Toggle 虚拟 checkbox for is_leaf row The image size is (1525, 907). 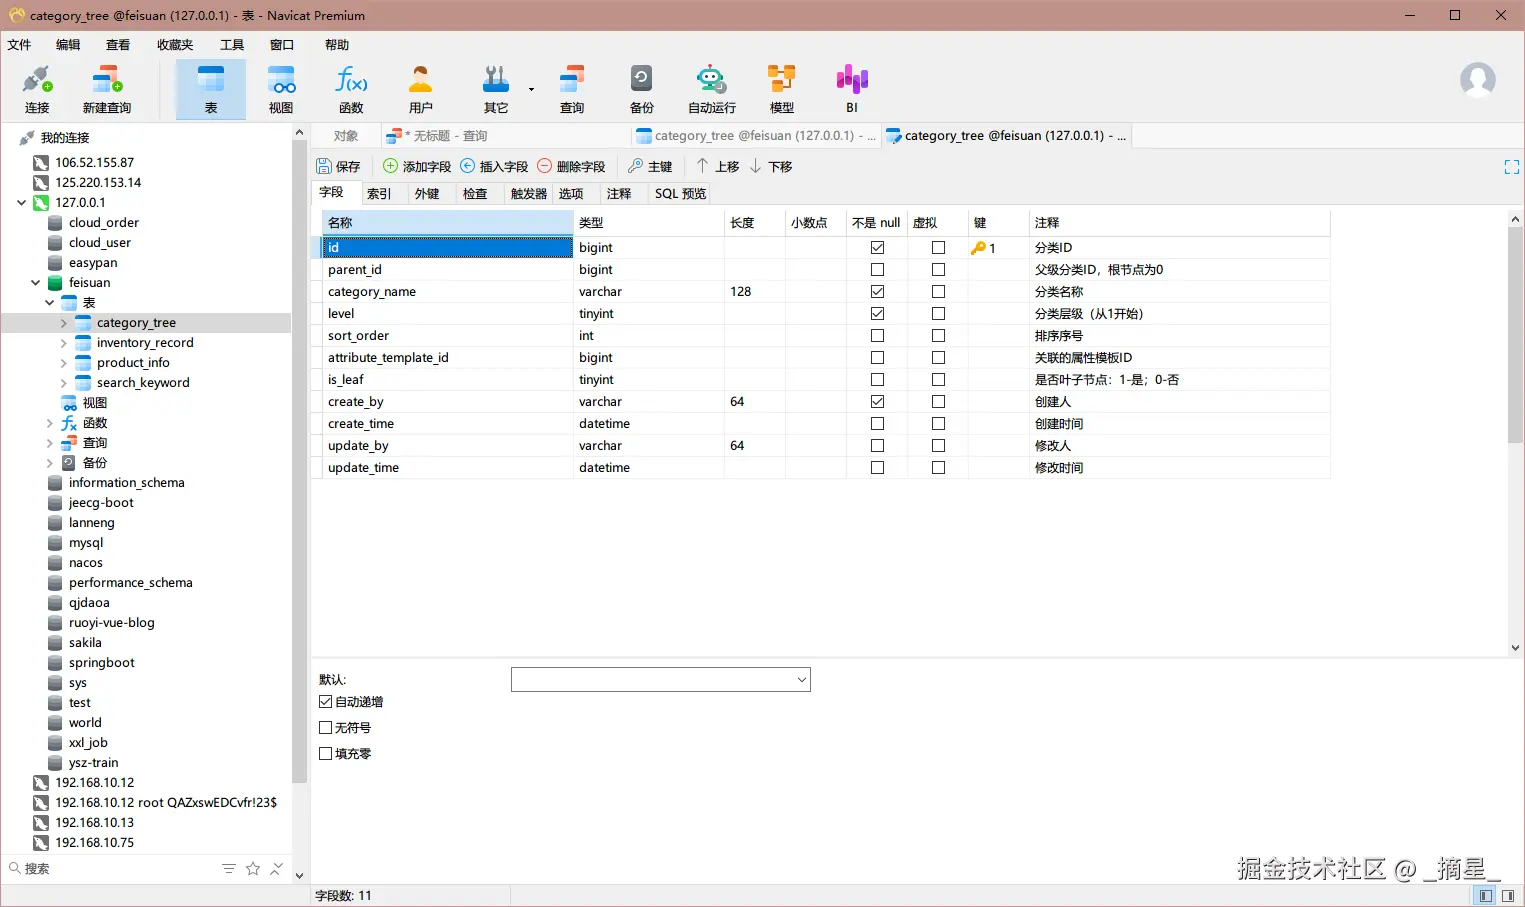938,380
